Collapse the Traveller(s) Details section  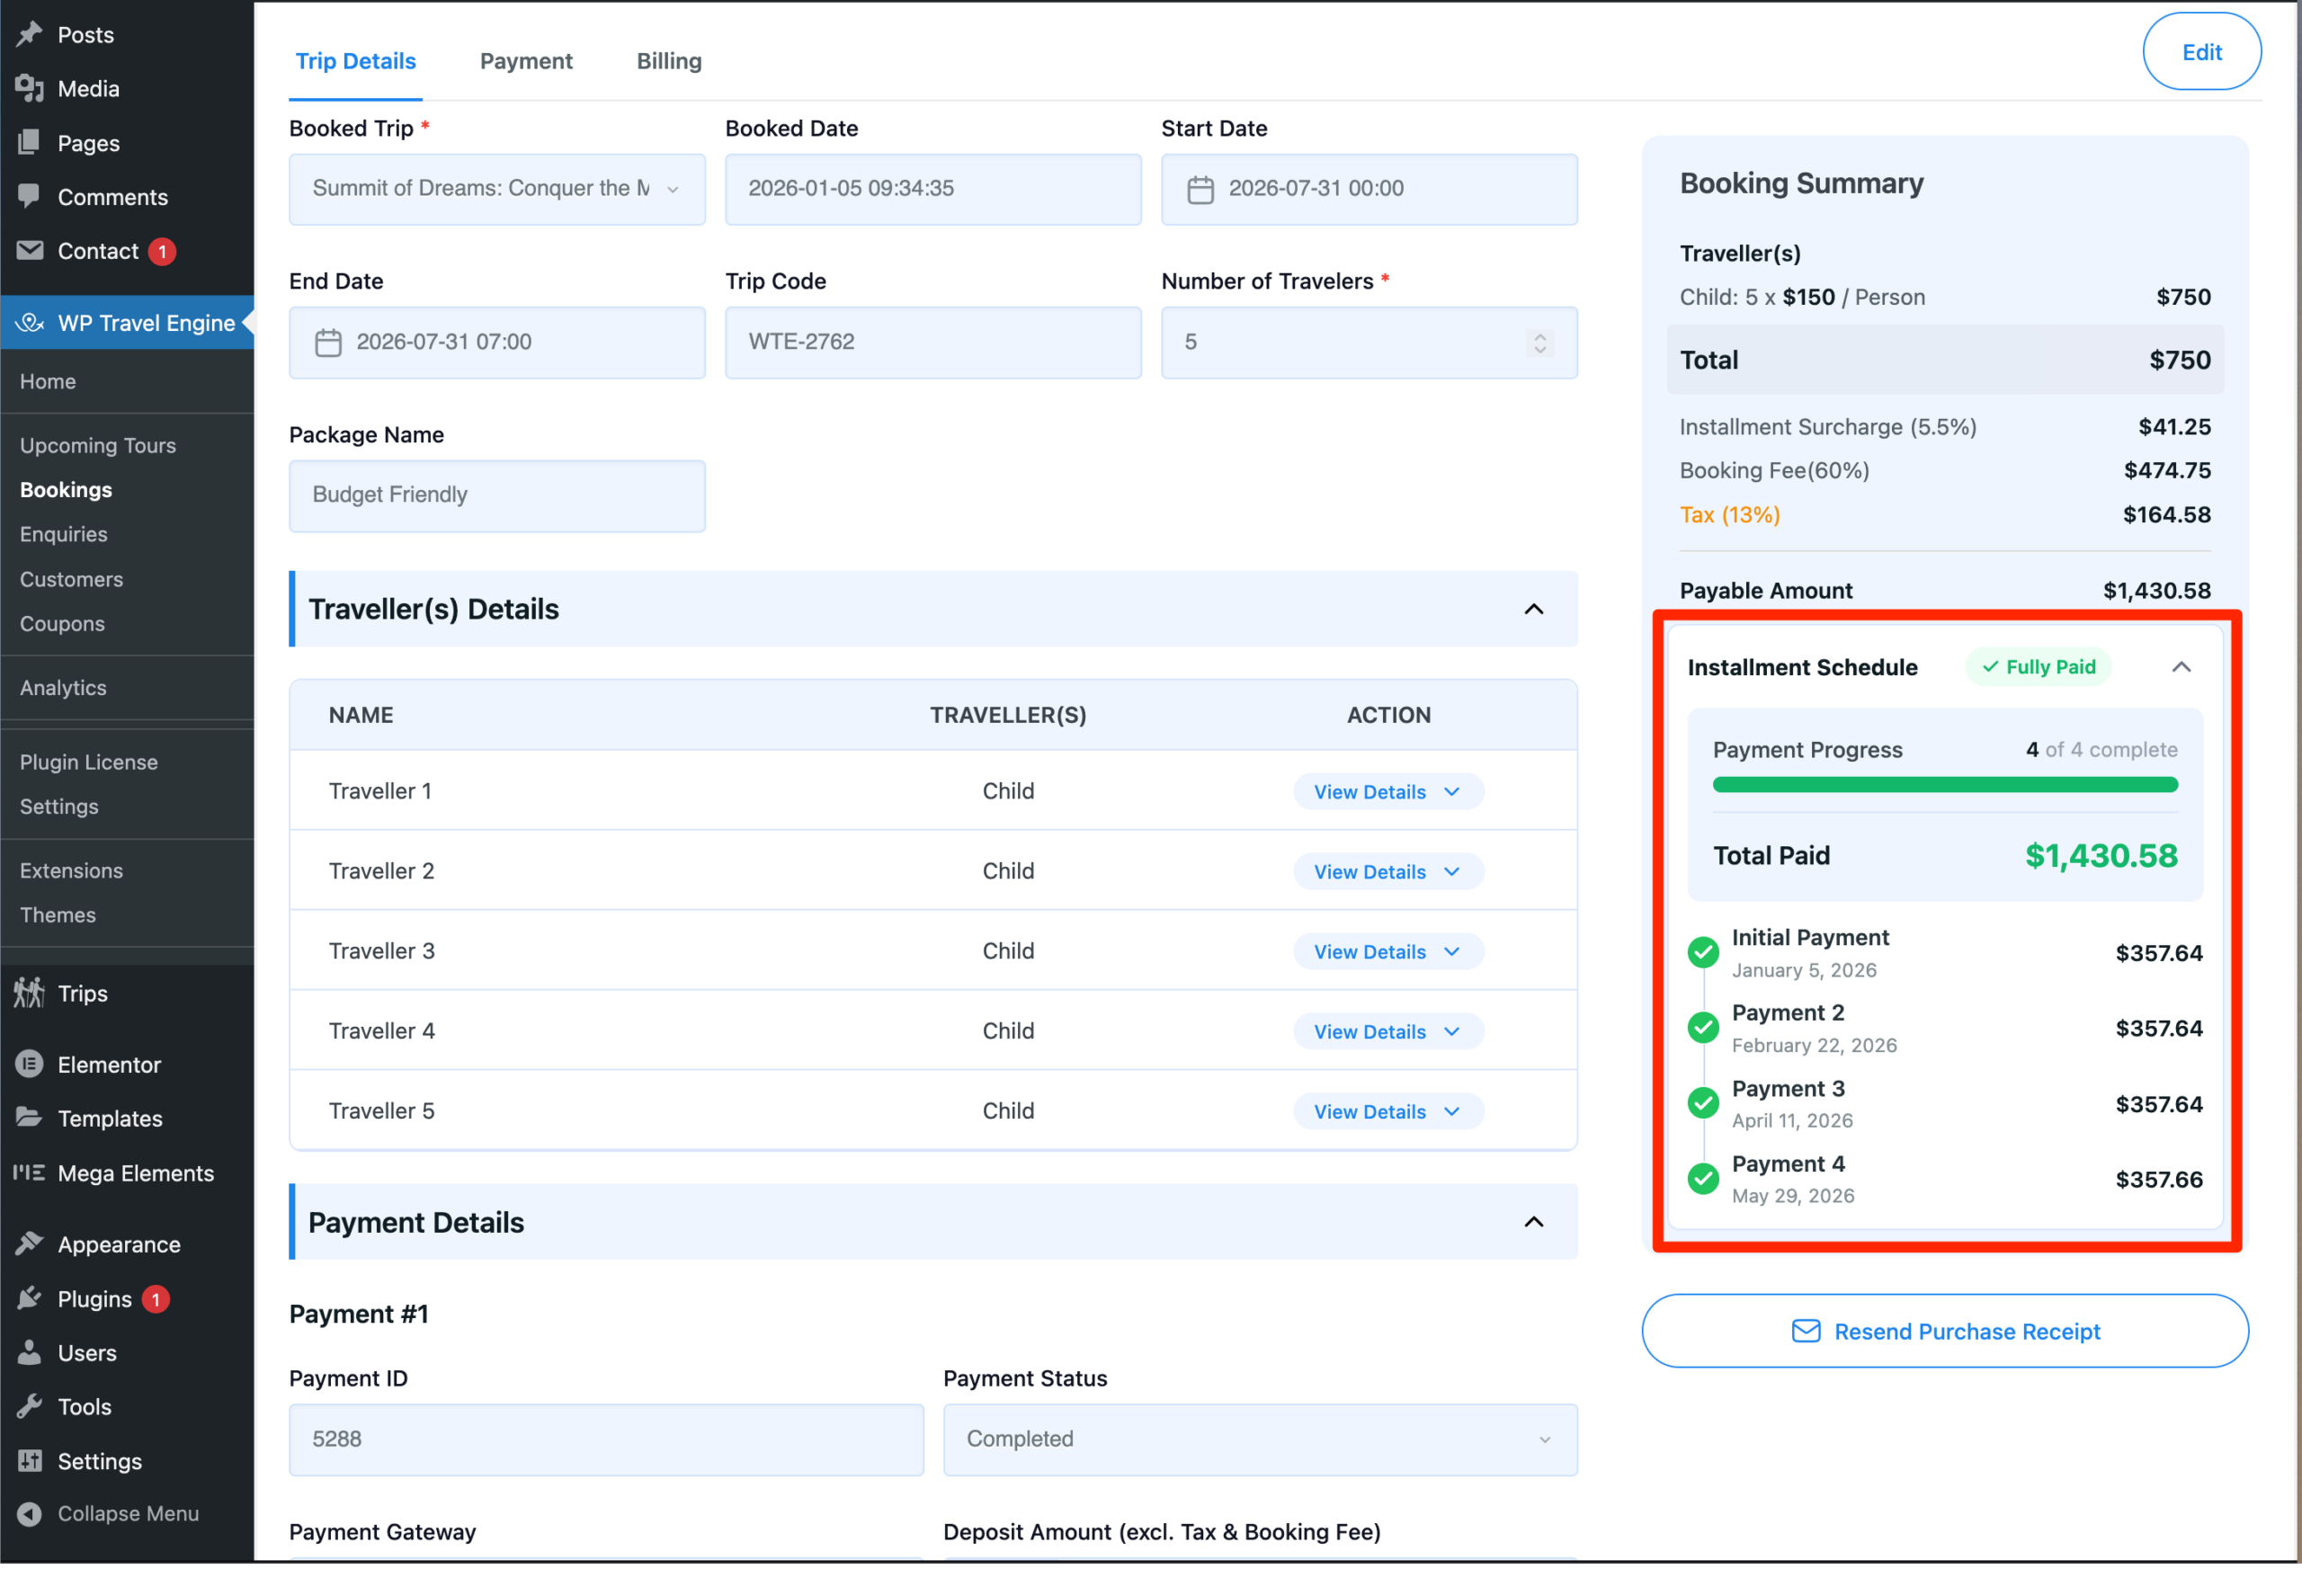pos(1533,609)
